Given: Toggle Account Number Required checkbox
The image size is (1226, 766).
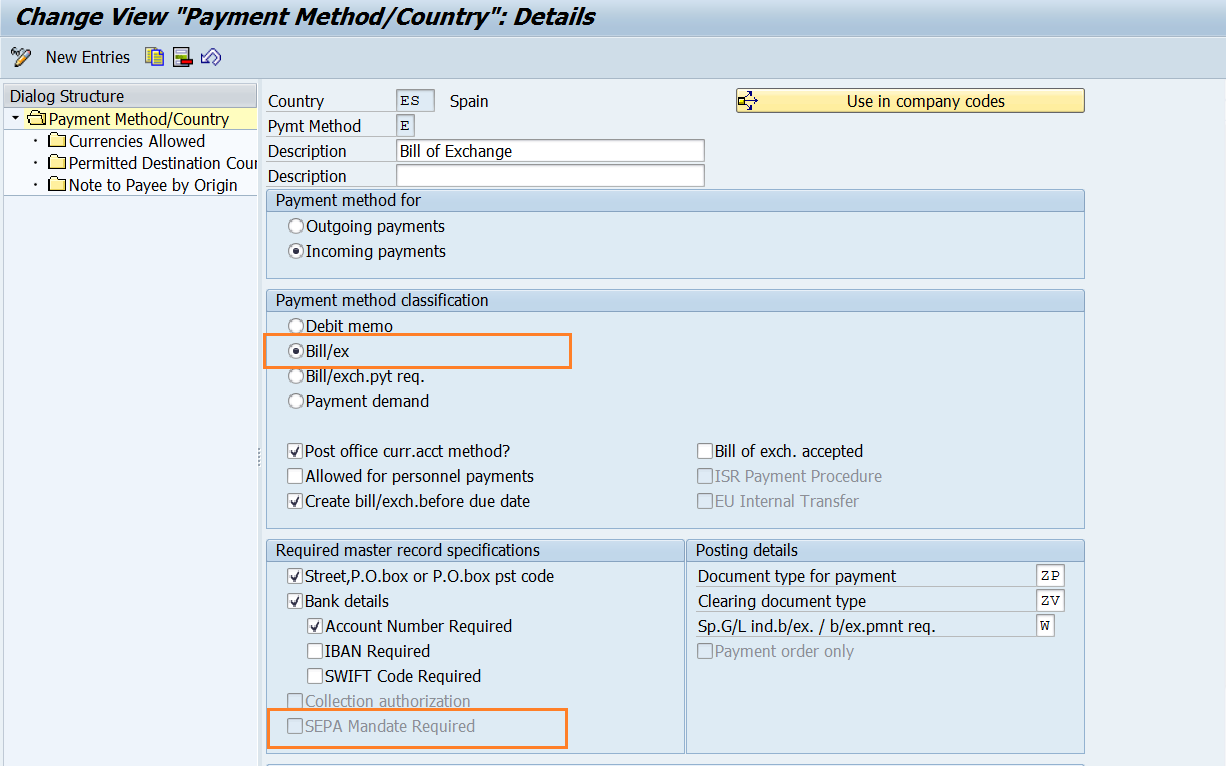Looking at the screenshot, I should (x=315, y=626).
